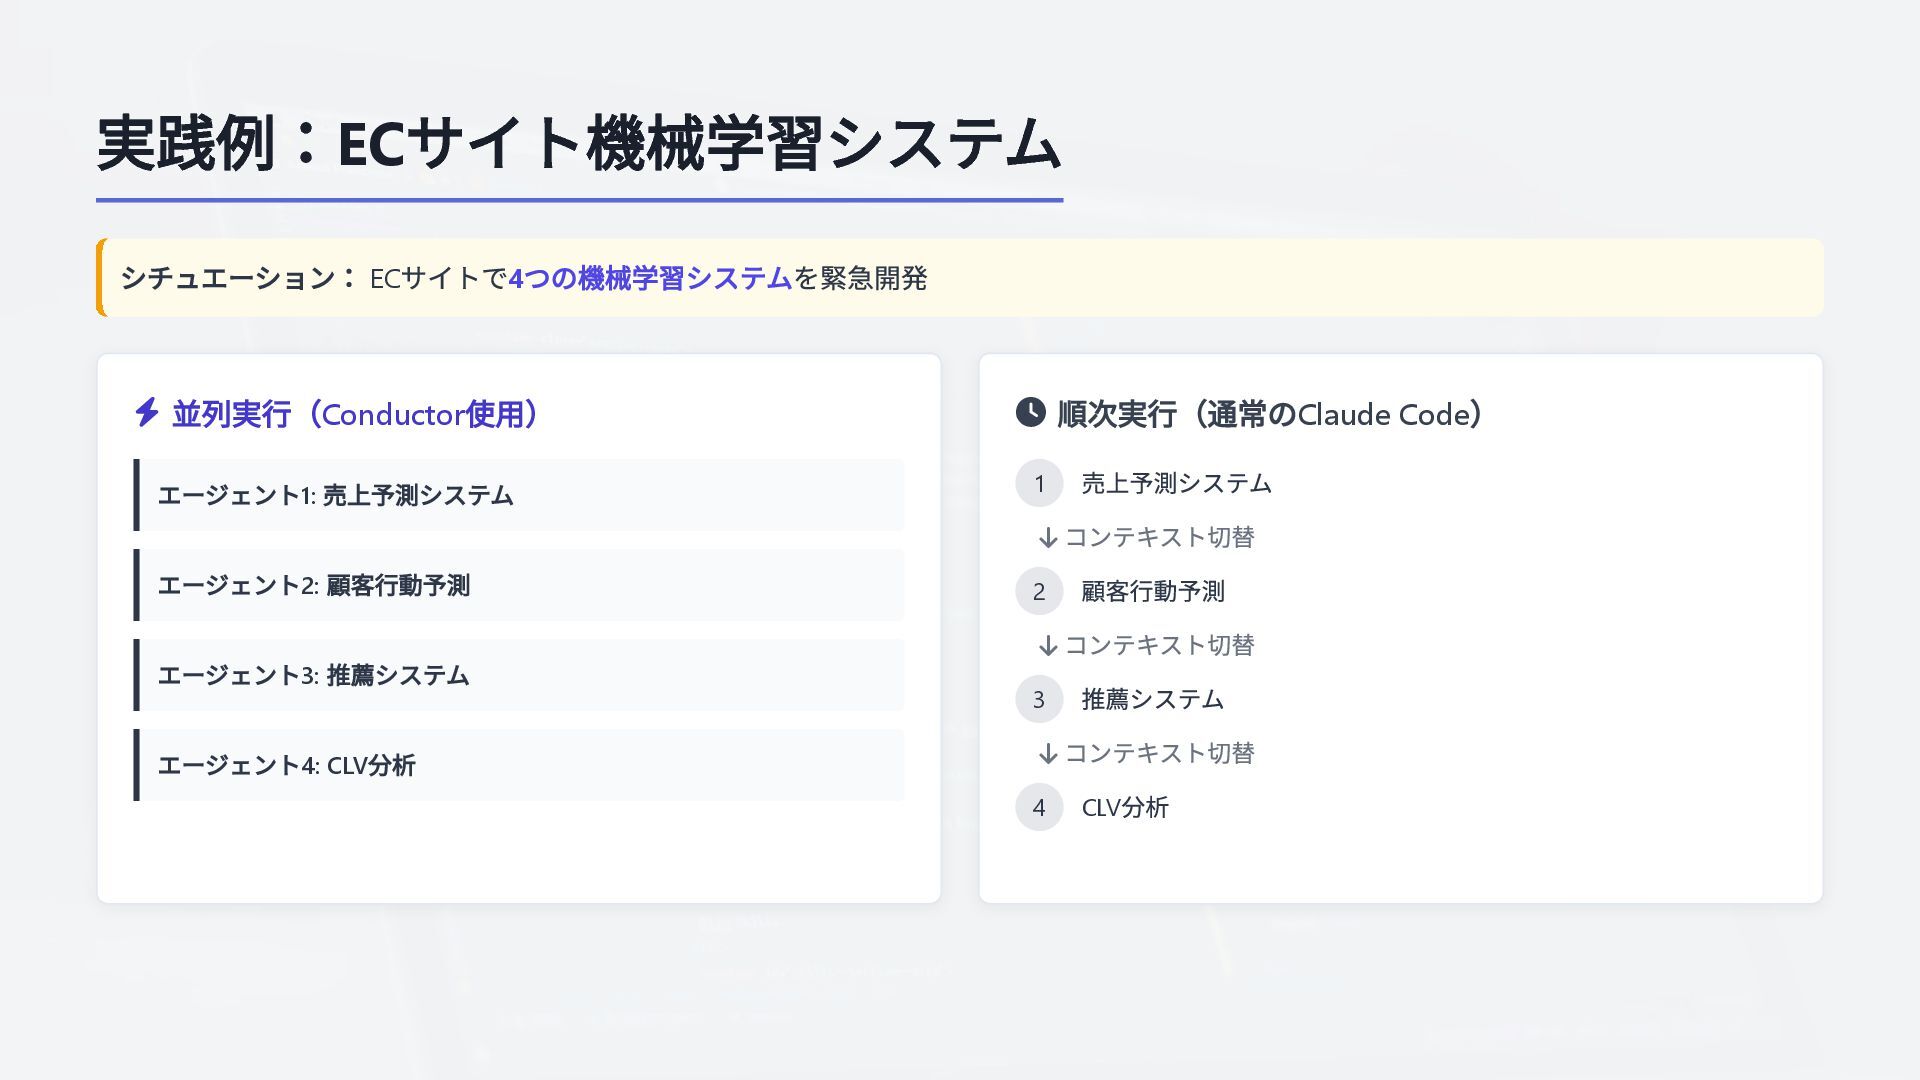The width and height of the screenshot is (1920, 1080).
Task: Click the lightning bolt icon beside 並列実行
Action: point(147,413)
